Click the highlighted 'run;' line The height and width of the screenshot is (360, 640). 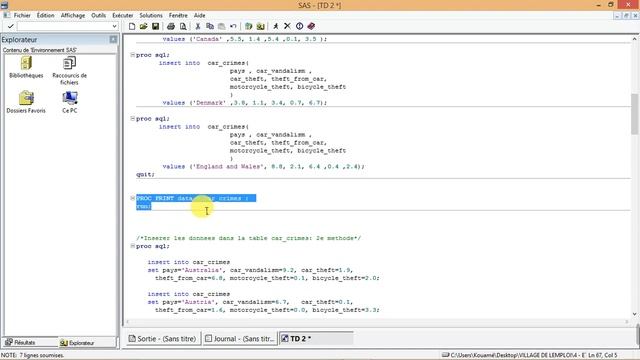(x=144, y=206)
